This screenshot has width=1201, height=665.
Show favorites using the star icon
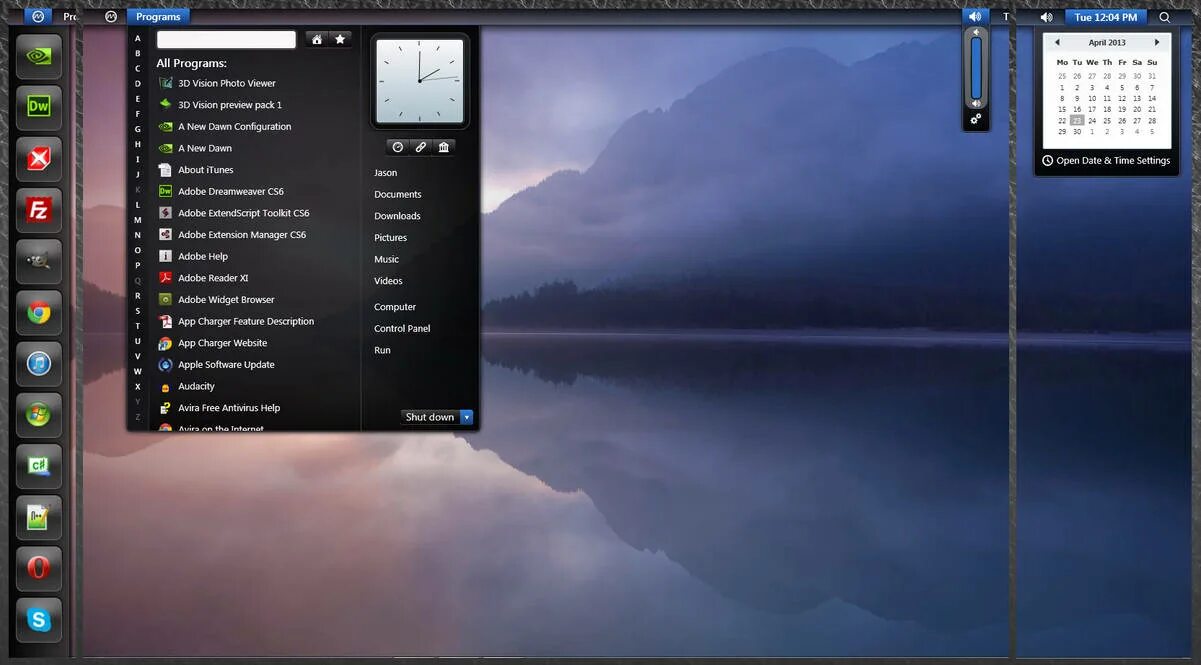340,39
